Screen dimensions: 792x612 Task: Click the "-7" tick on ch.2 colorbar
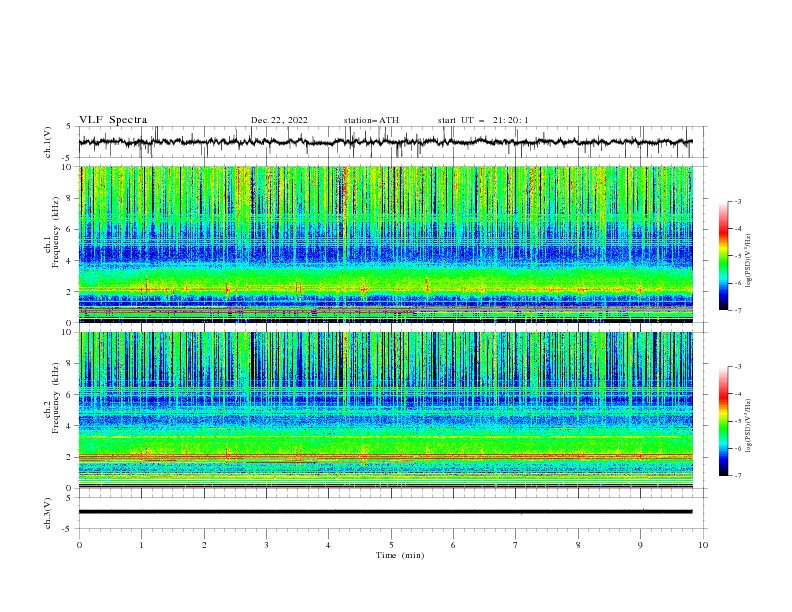(x=738, y=476)
